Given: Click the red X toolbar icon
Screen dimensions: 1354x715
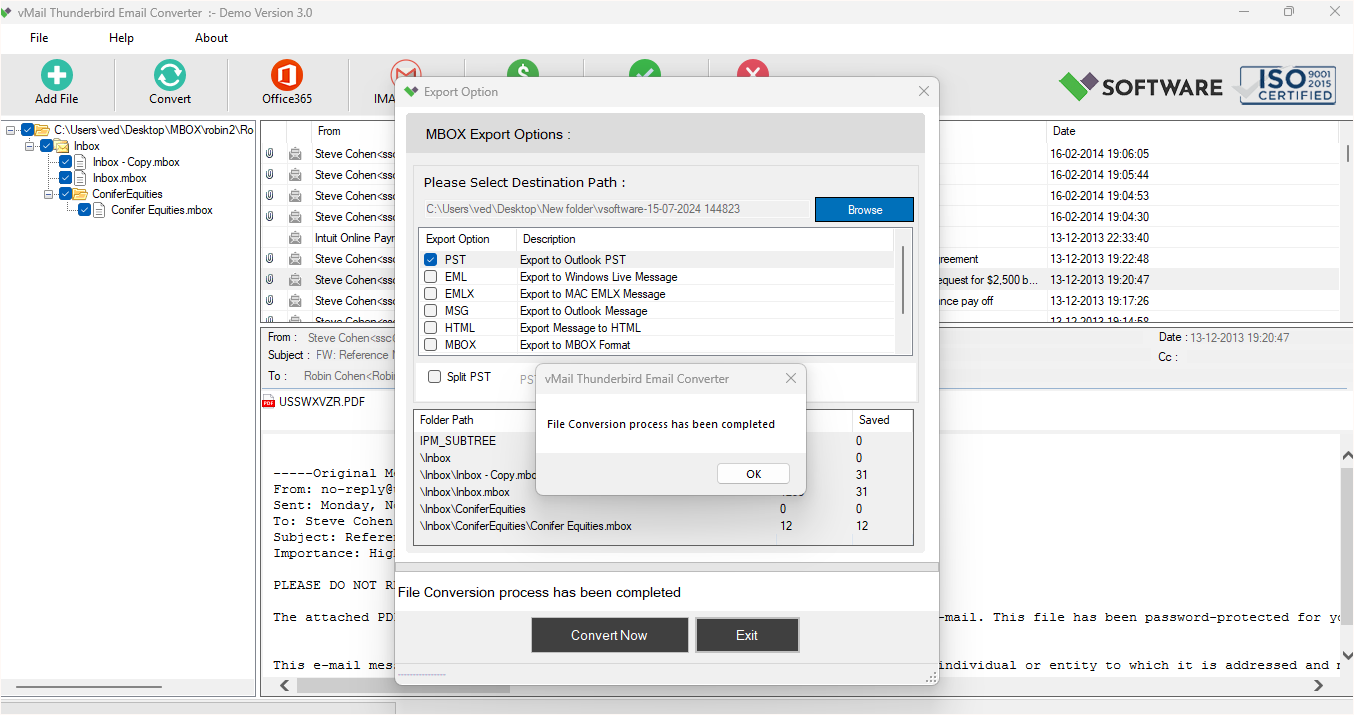Looking at the screenshot, I should click(753, 70).
